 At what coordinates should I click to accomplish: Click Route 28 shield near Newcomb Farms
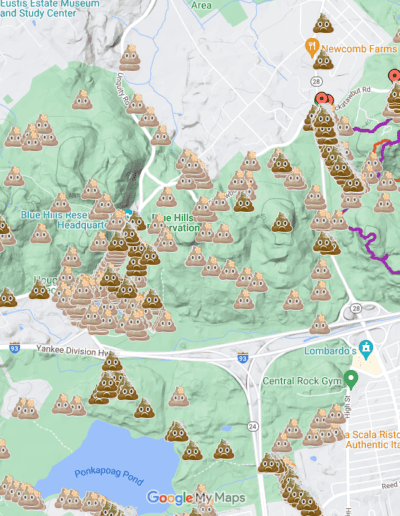point(316,81)
